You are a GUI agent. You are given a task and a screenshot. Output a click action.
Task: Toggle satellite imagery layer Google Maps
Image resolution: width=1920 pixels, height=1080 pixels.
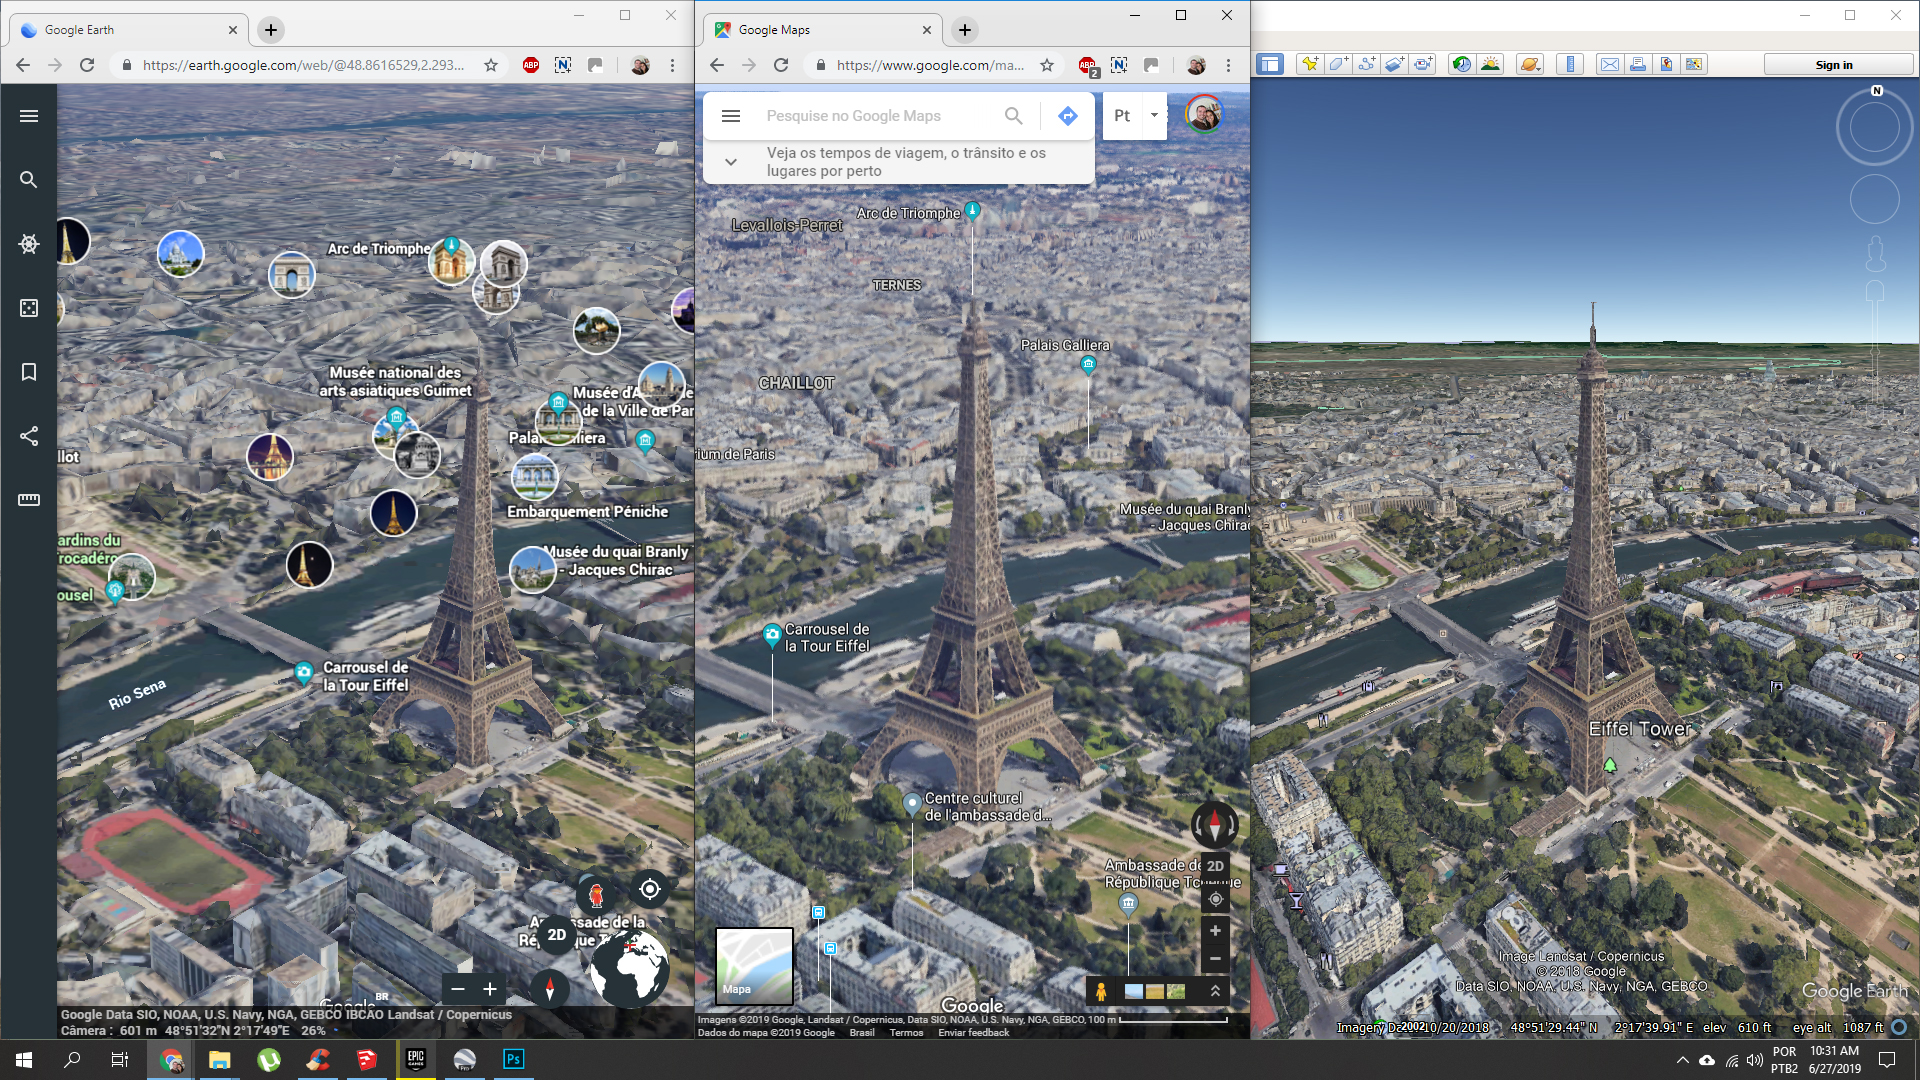754,964
